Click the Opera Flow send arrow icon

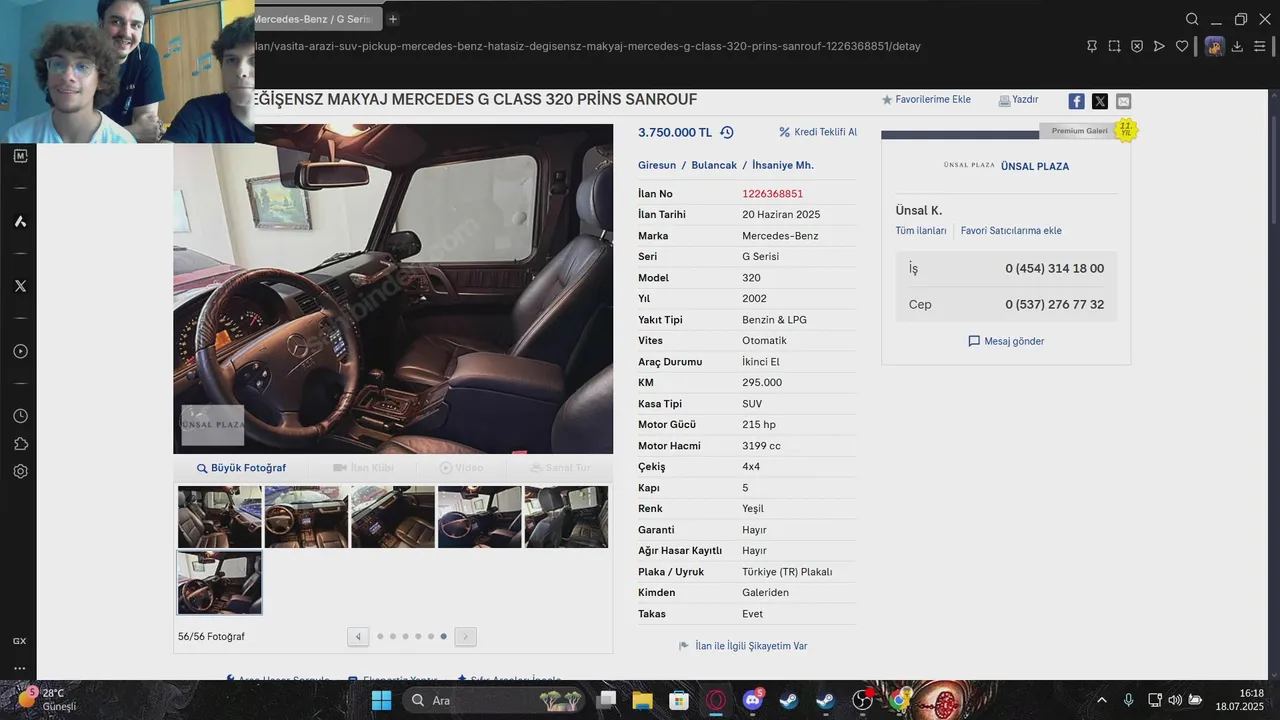point(1159,46)
